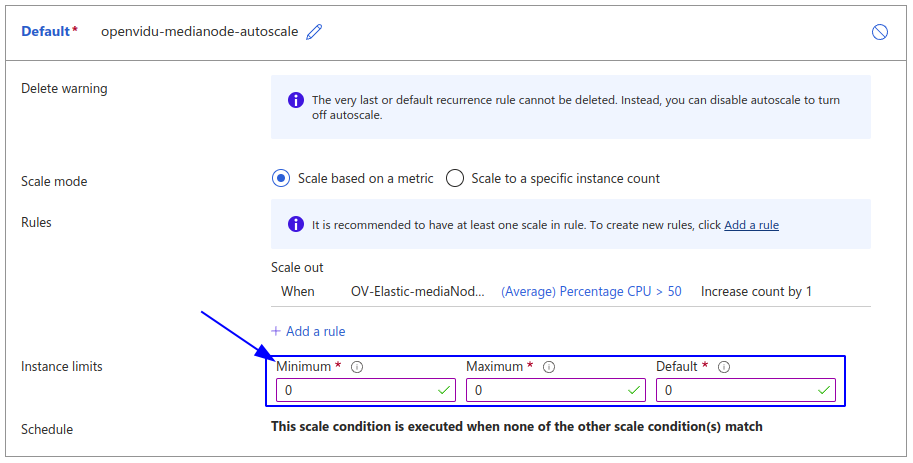Click the Minimum instance limit field
The image size is (913, 463).
(356, 390)
